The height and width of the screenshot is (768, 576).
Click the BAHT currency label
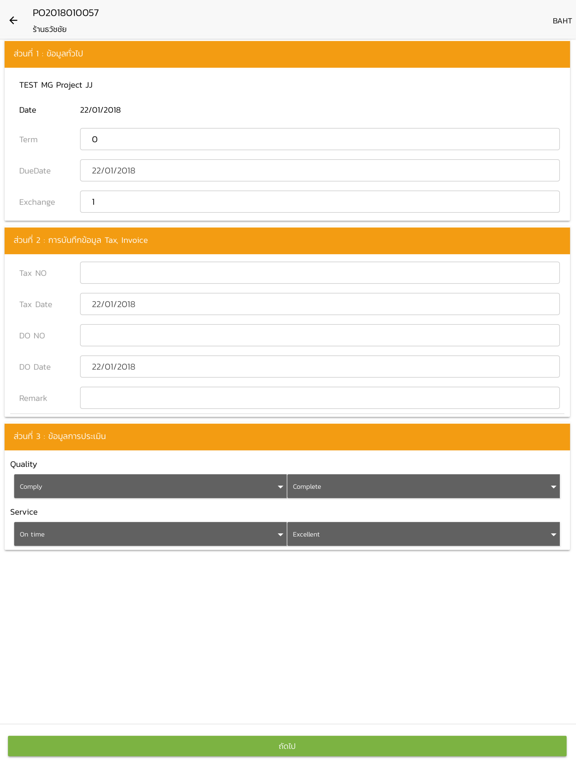pyautogui.click(x=562, y=21)
